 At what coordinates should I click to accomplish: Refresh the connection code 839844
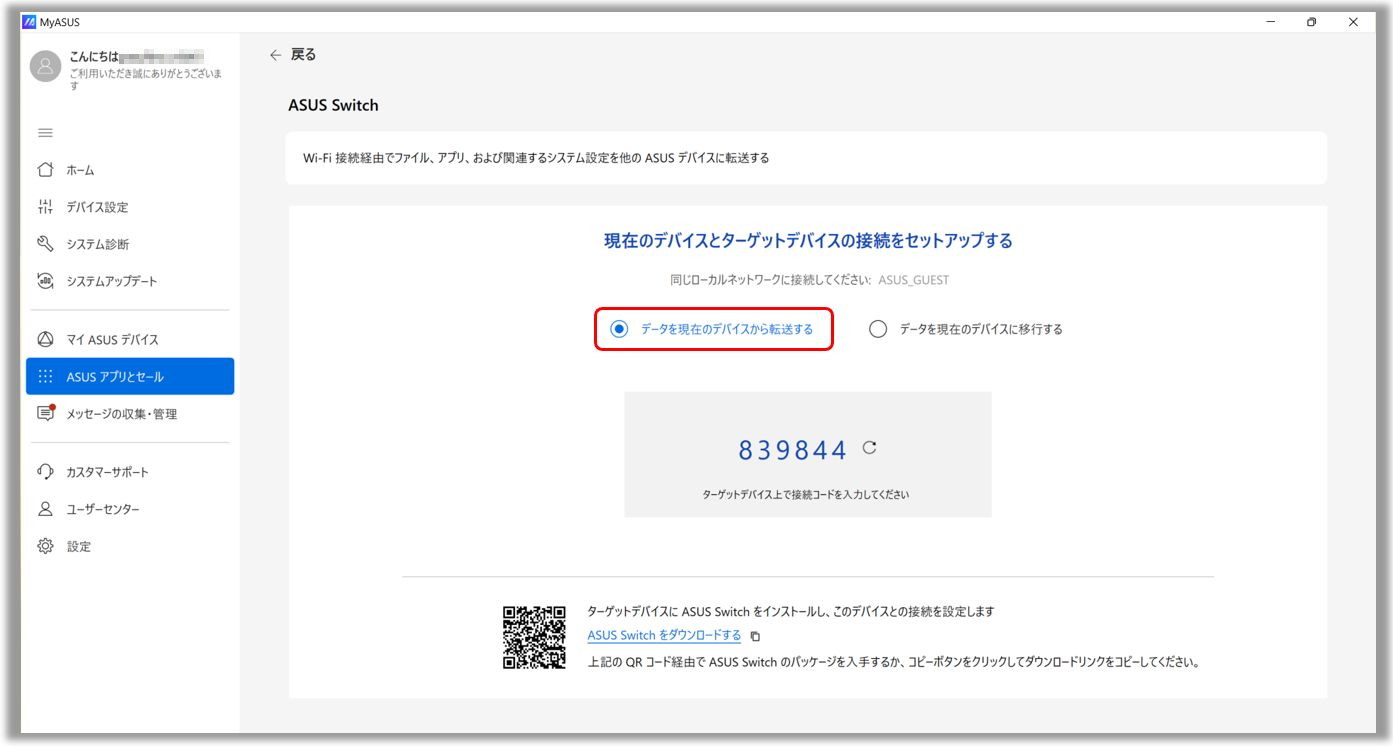coord(869,448)
